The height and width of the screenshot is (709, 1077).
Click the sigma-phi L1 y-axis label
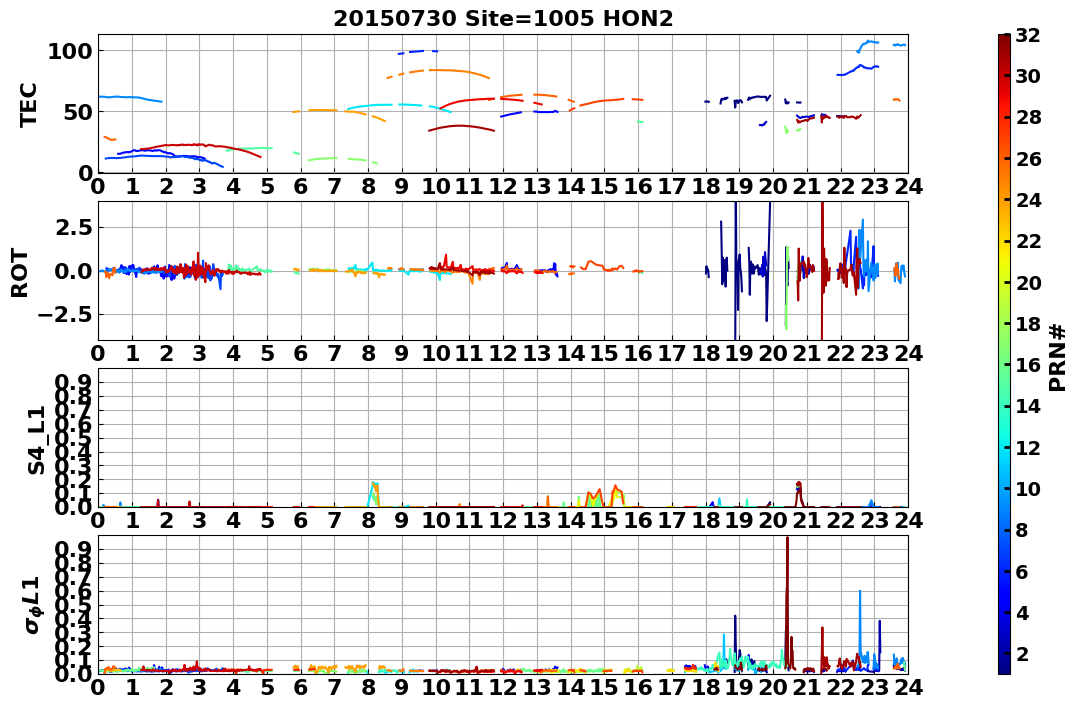(32, 605)
